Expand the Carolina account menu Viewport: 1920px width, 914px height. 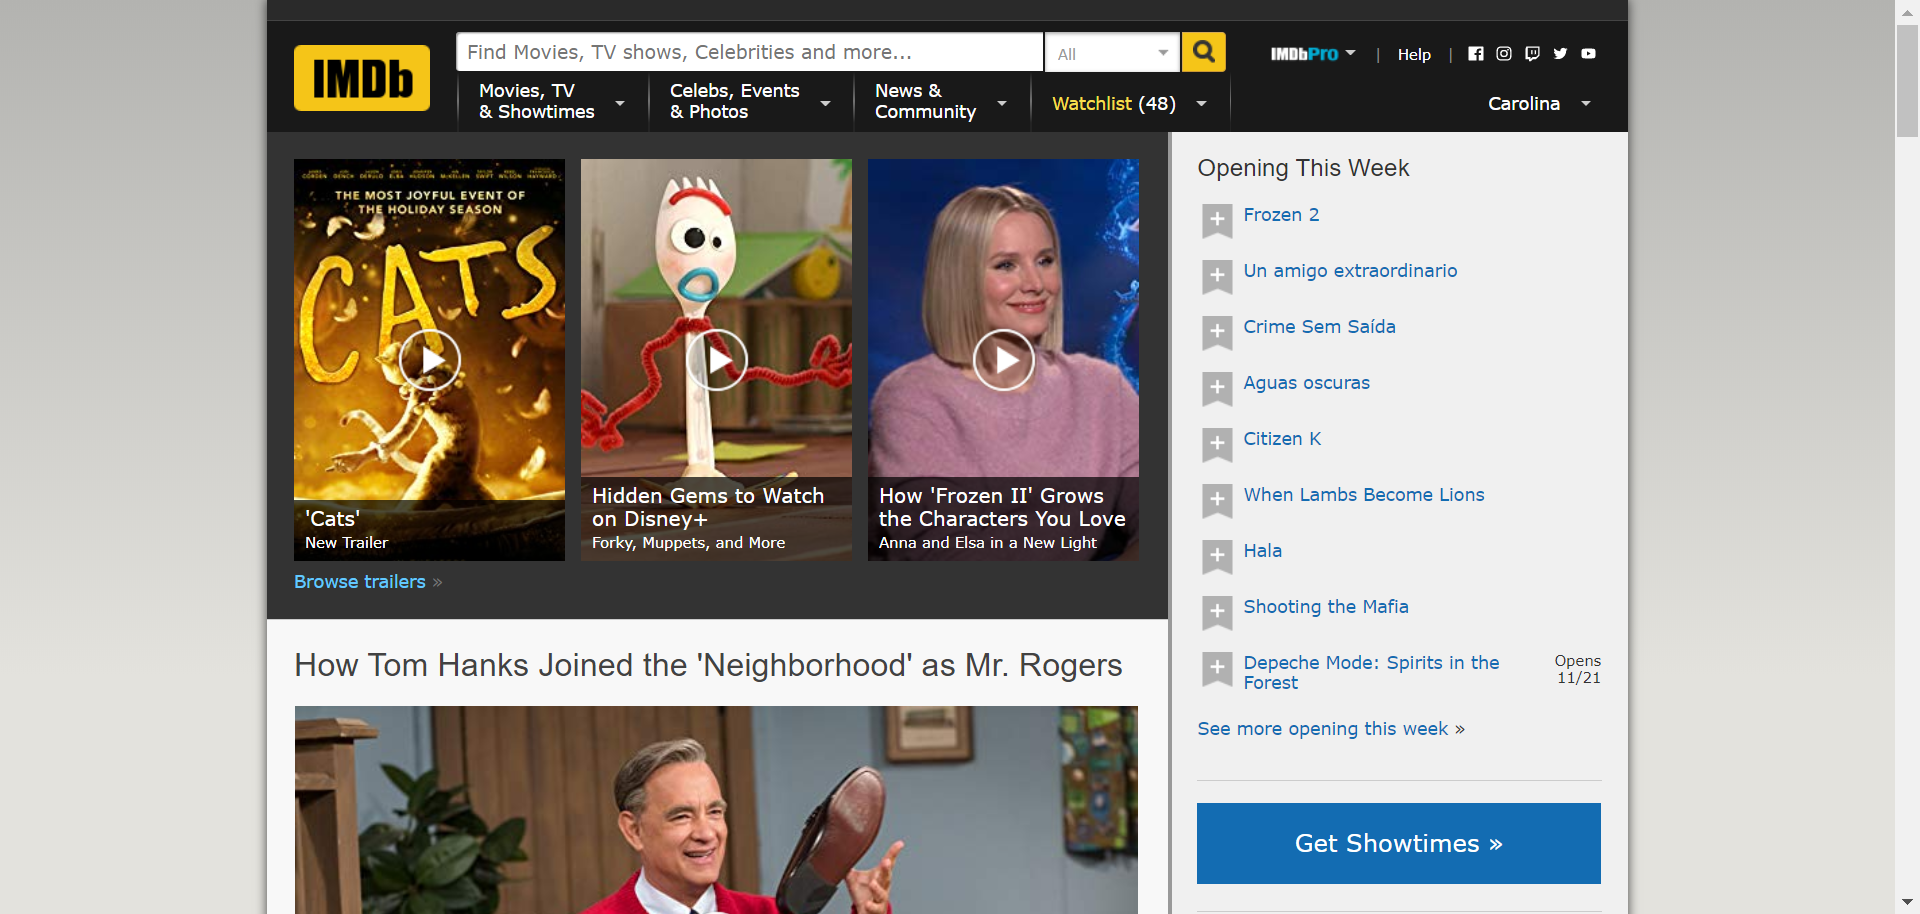pos(1538,104)
